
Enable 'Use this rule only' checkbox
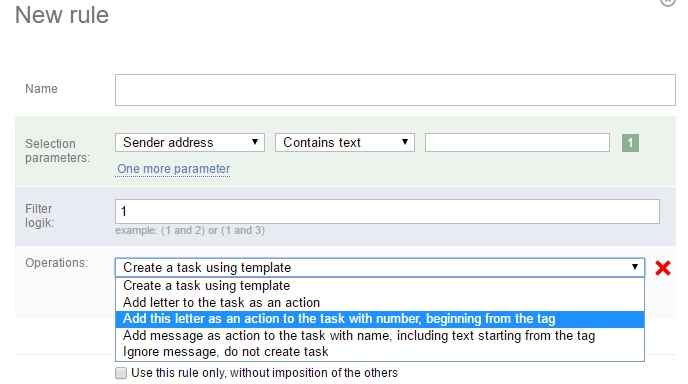point(121,373)
